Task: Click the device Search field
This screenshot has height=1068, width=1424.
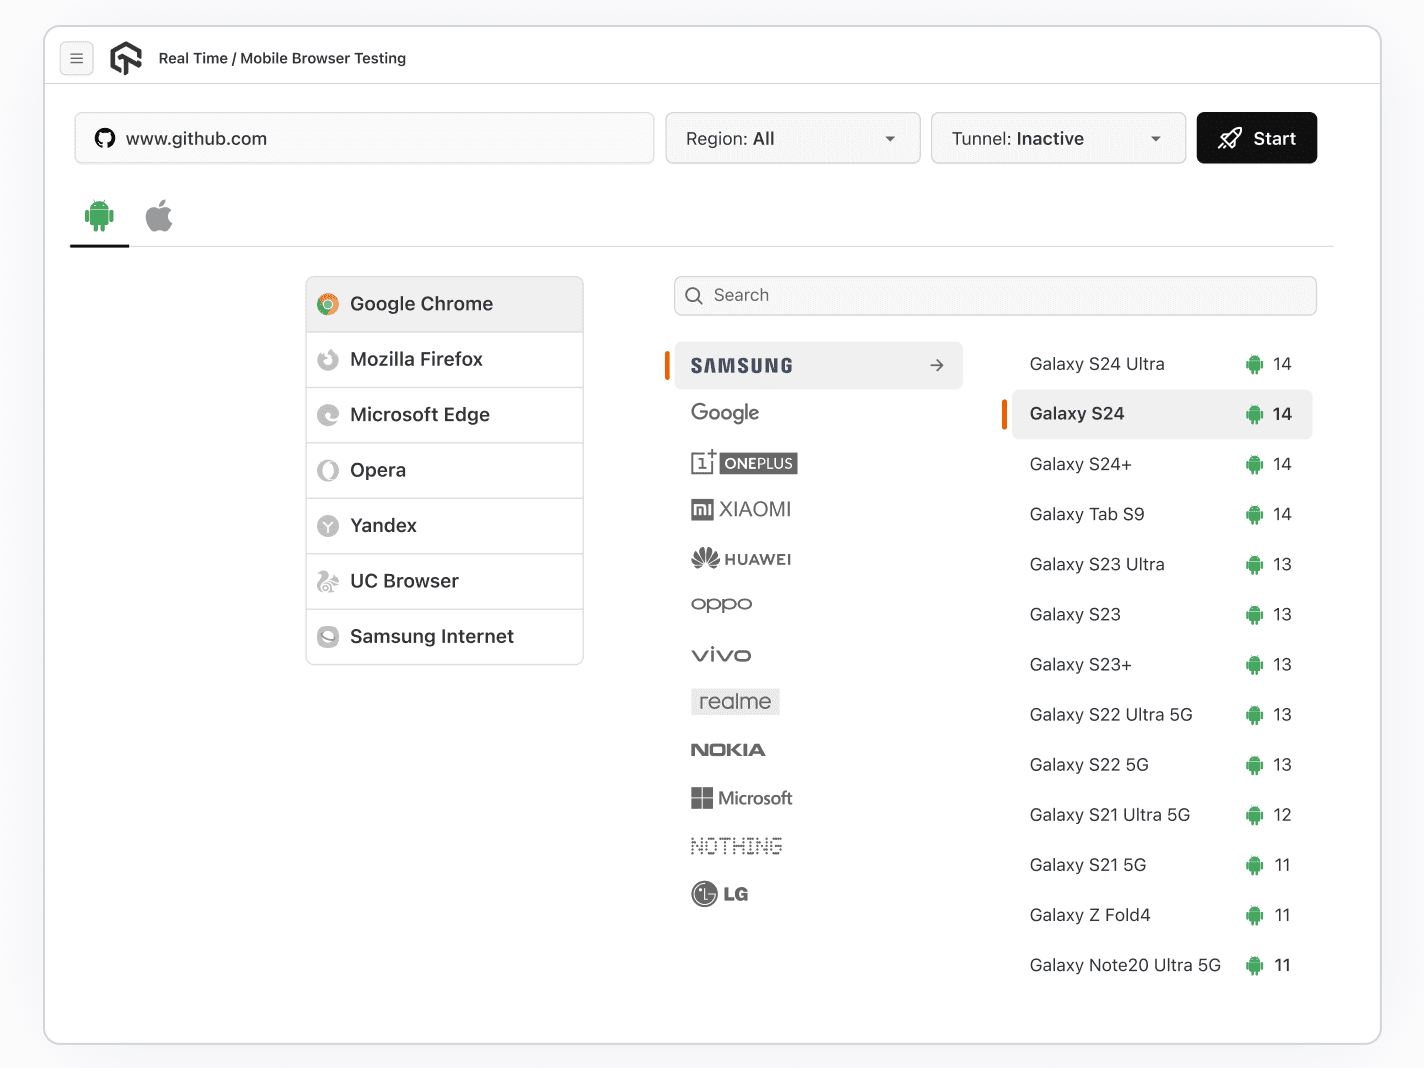Action: (994, 296)
